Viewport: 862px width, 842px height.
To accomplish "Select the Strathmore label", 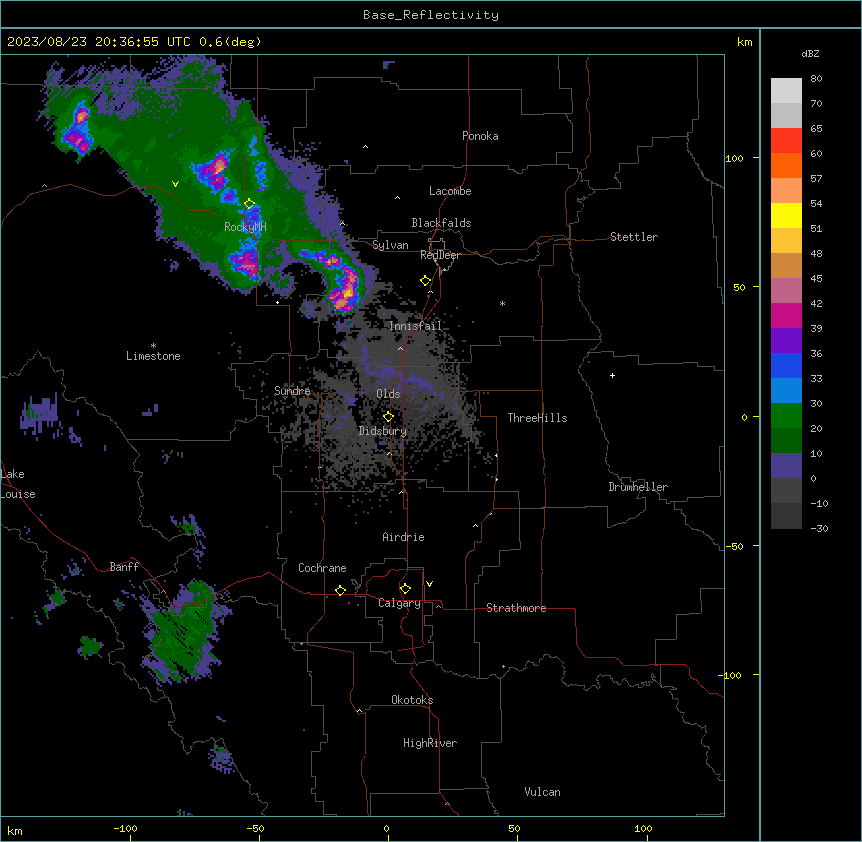I will tap(516, 608).
